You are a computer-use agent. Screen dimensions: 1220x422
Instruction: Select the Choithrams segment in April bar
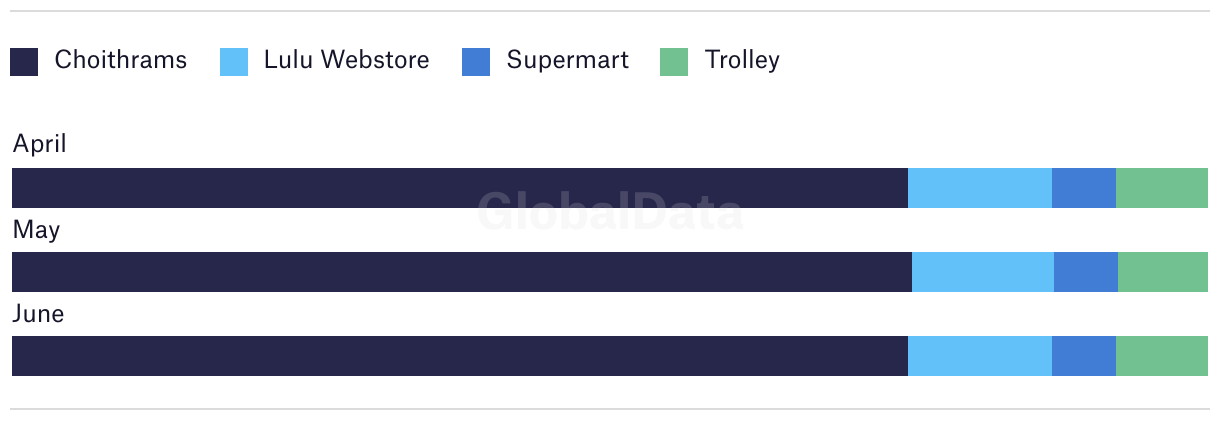point(460,188)
